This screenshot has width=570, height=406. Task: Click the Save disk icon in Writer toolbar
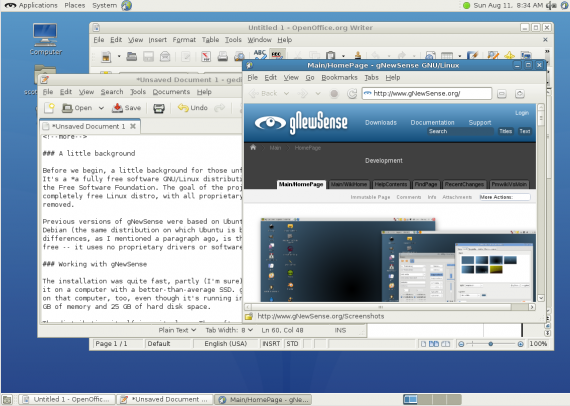[x=148, y=56]
